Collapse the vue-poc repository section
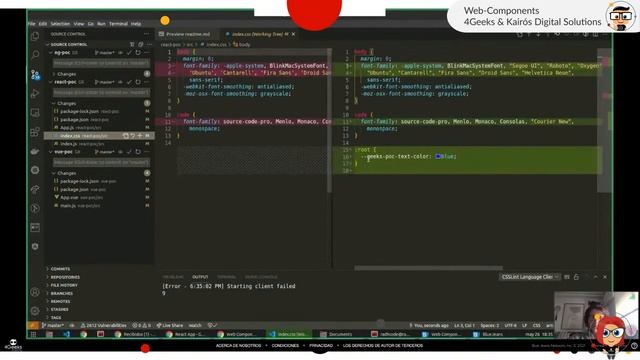This screenshot has width=640, height=360. click(x=51, y=152)
